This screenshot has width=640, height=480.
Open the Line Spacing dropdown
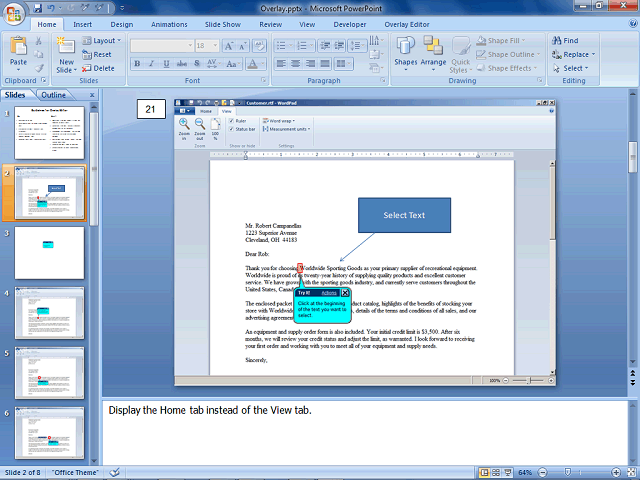tap(357, 45)
